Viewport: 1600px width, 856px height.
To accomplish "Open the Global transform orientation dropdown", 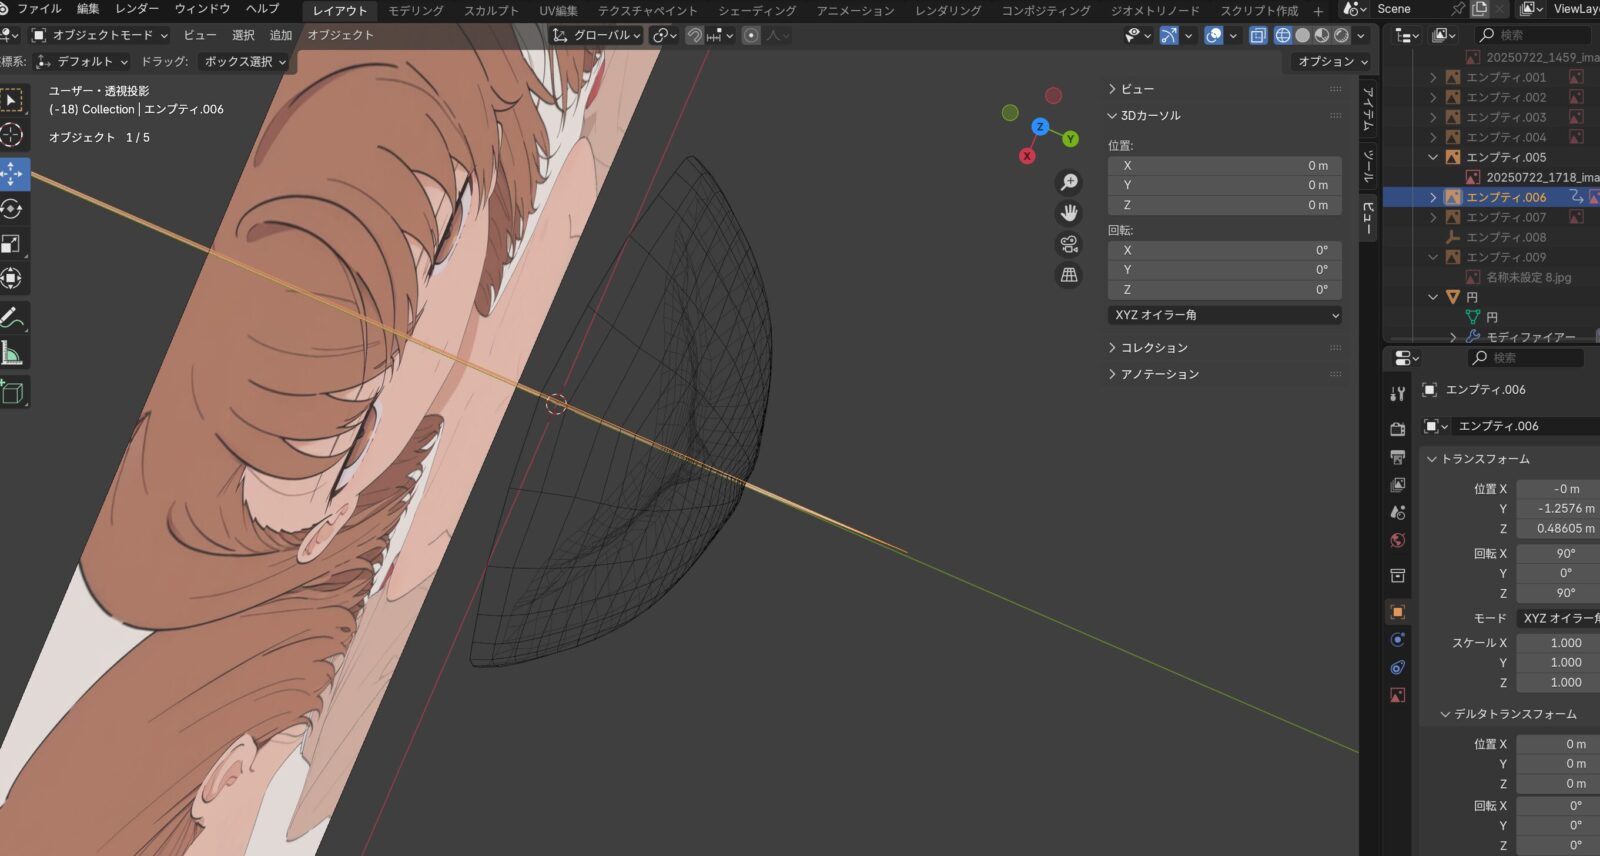I will [x=596, y=35].
